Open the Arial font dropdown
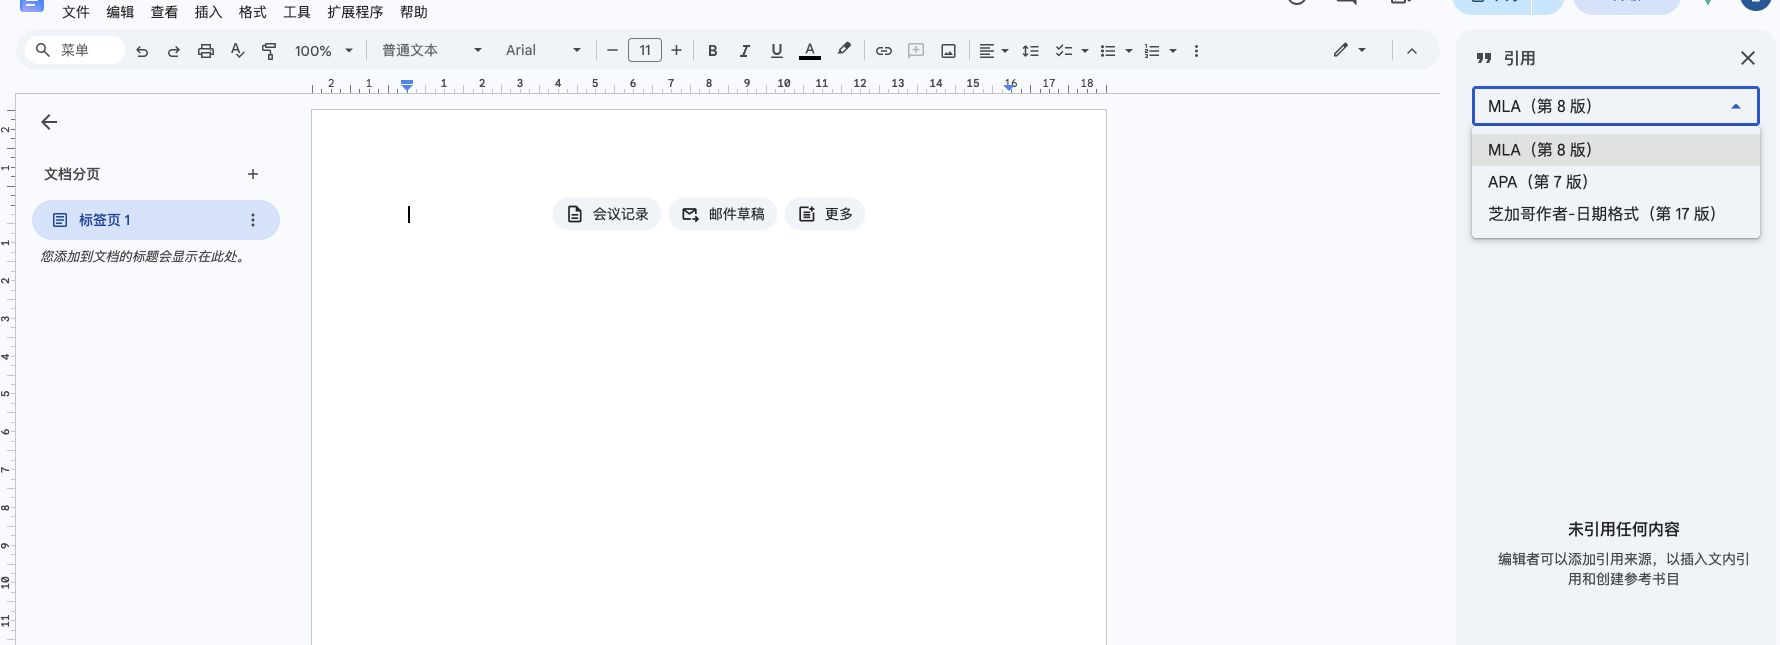The image size is (1780, 645). [543, 50]
